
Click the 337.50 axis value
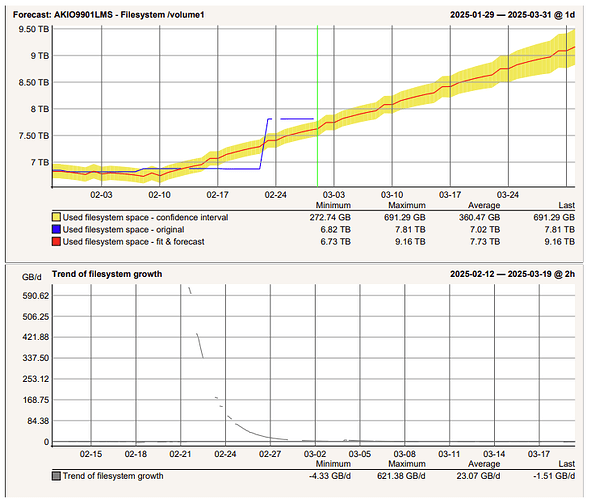point(36,358)
